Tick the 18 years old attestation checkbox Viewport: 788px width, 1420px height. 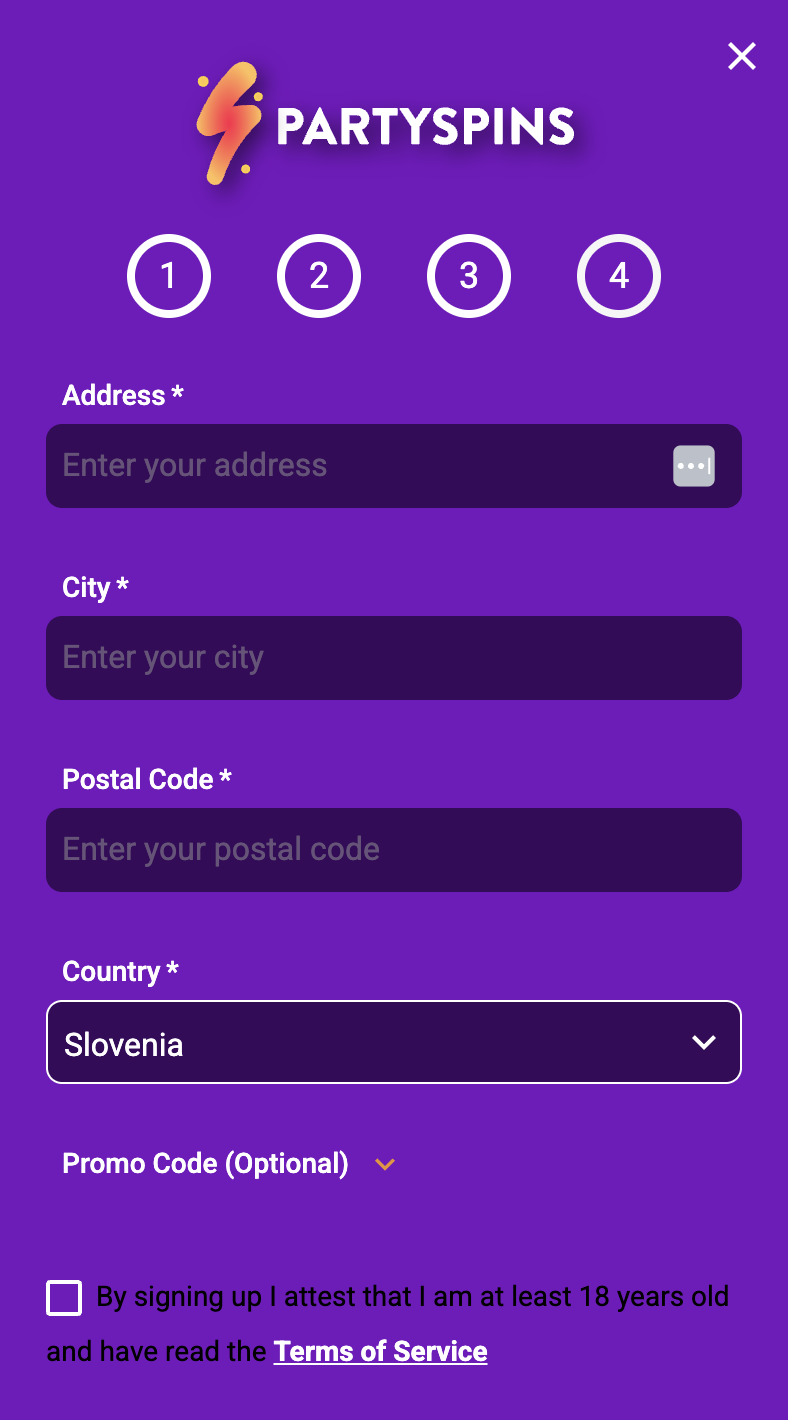point(64,1298)
